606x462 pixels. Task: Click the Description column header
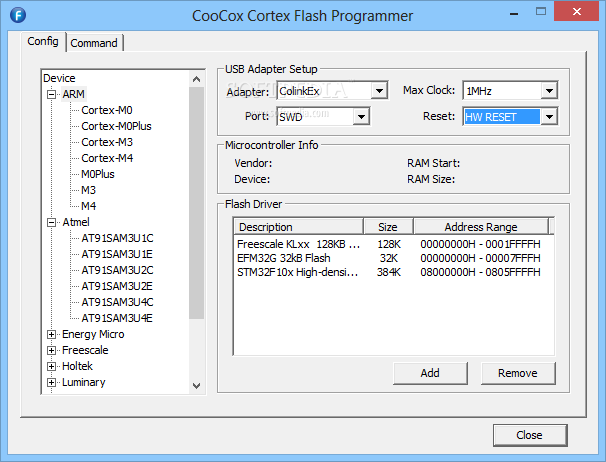point(298,227)
